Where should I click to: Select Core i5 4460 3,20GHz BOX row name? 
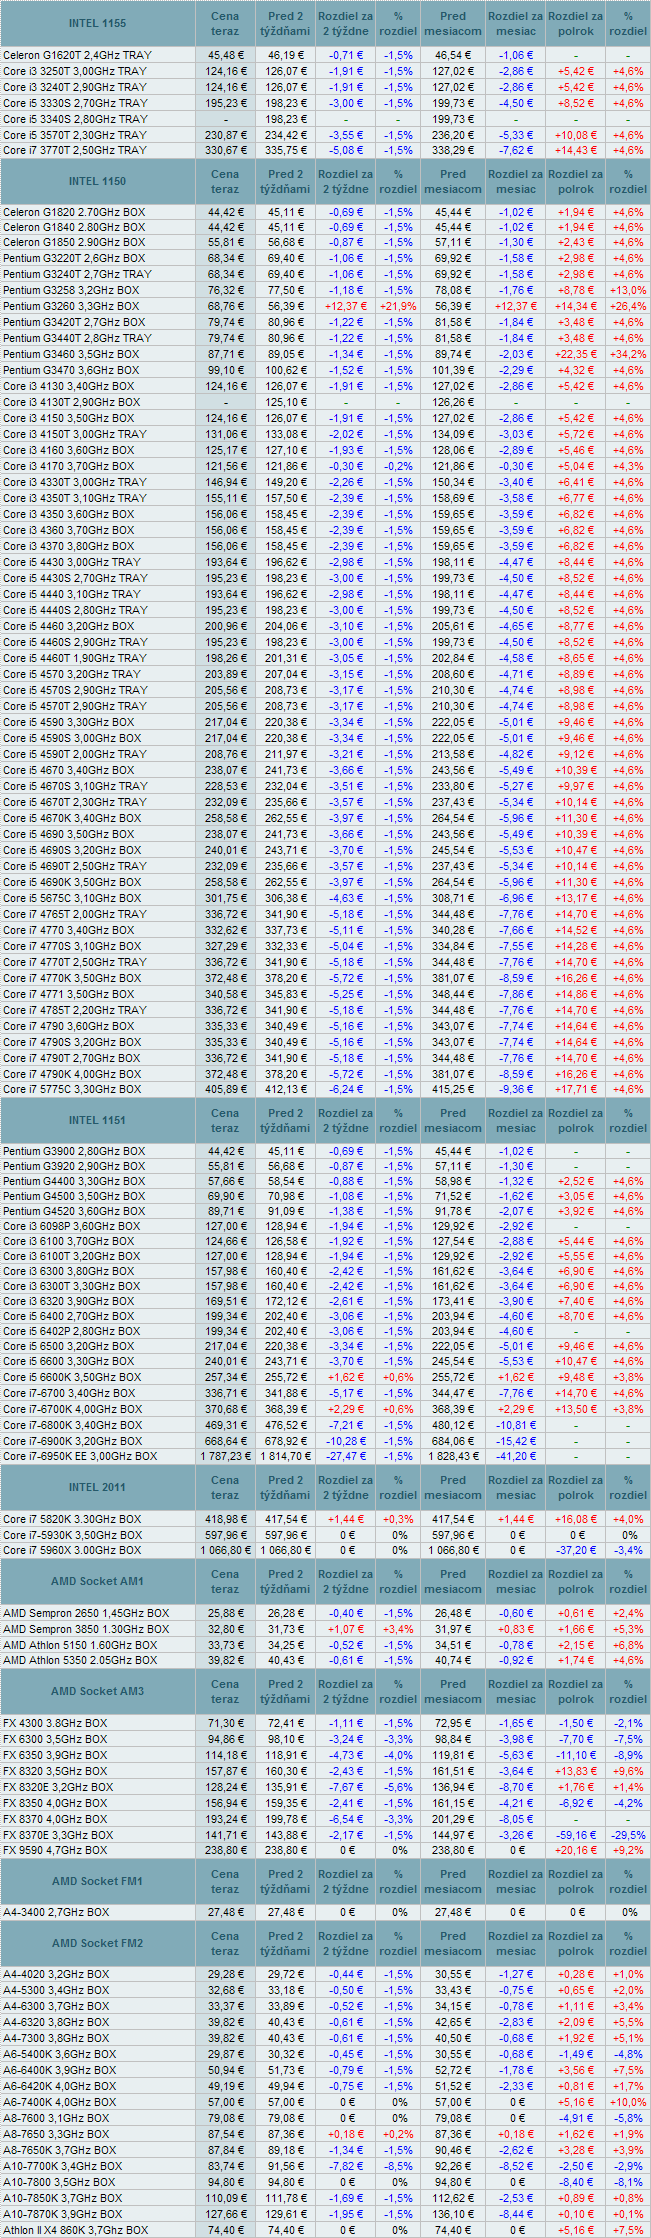pyautogui.click(x=68, y=626)
